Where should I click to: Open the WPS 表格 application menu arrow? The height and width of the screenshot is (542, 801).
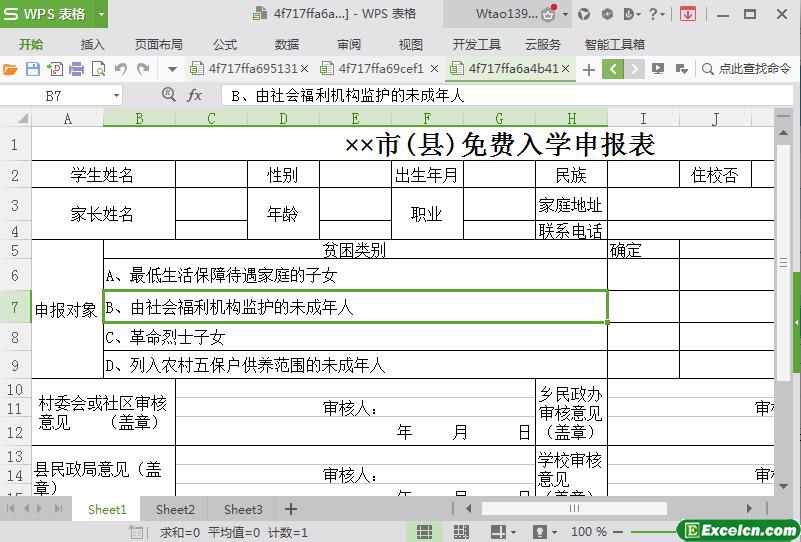tap(101, 14)
